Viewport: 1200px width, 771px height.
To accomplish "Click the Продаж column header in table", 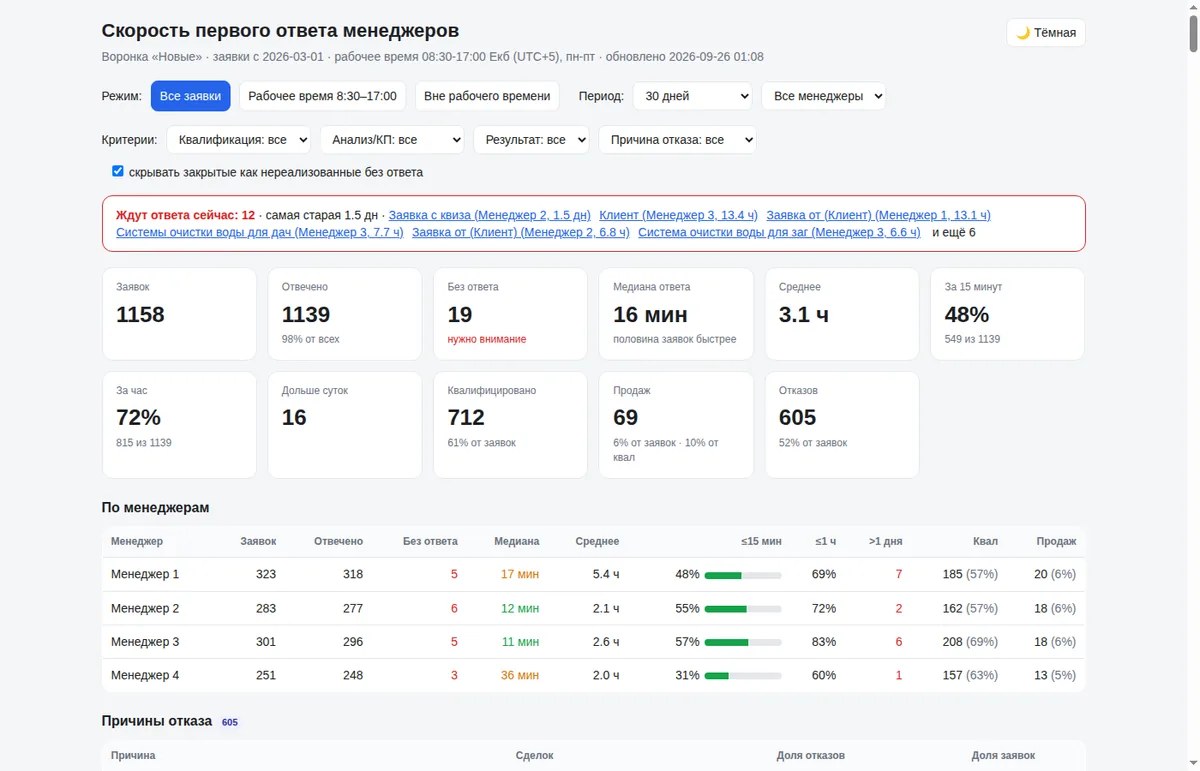I will (x=1056, y=541).
